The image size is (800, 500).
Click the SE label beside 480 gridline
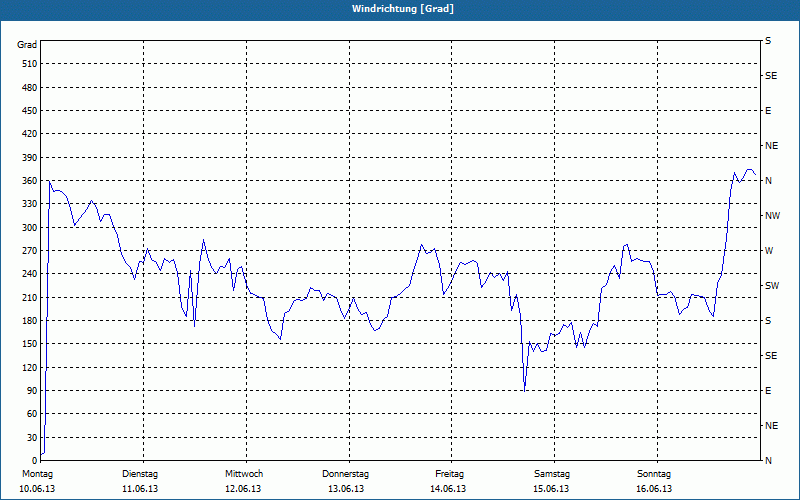[771, 76]
